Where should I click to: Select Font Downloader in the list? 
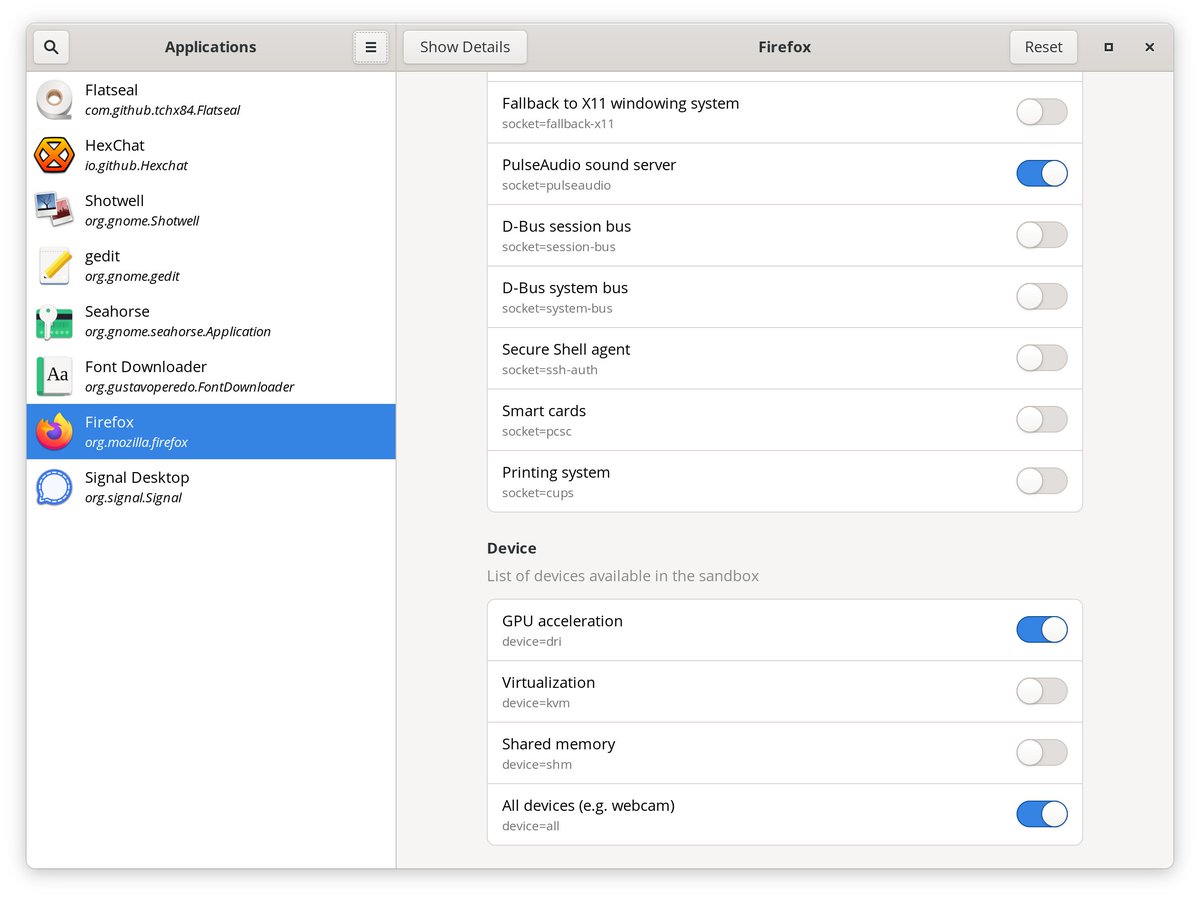click(x=211, y=376)
